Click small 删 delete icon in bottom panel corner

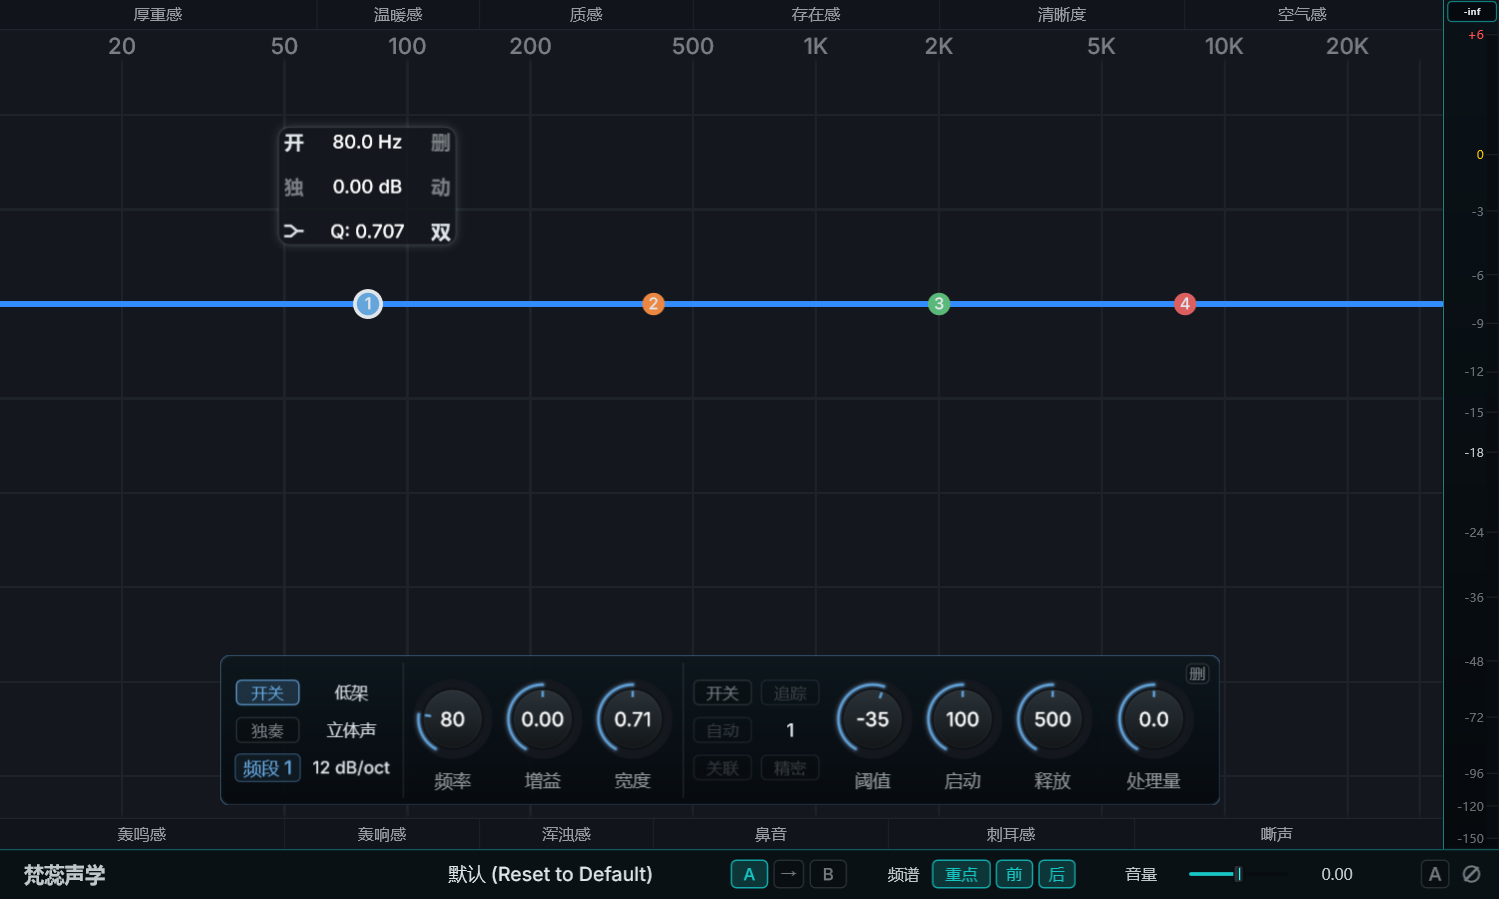pyautogui.click(x=1197, y=674)
